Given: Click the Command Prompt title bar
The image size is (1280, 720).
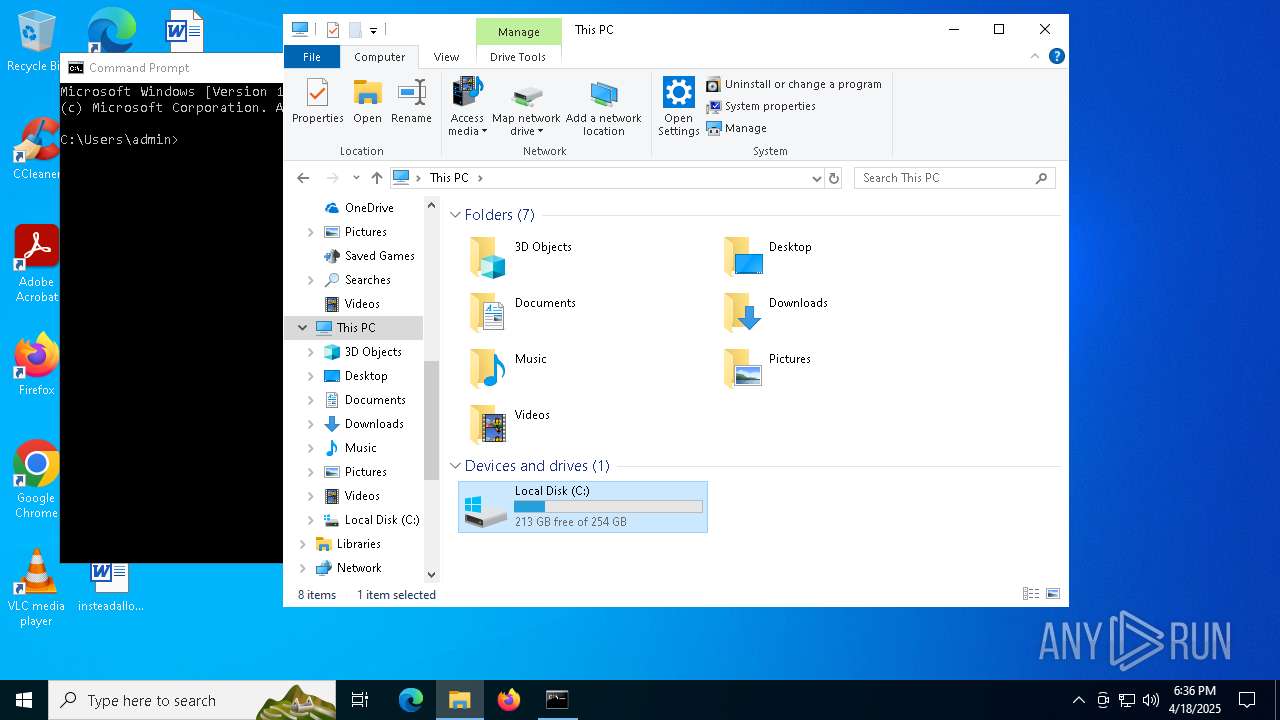Looking at the screenshot, I should click(x=172, y=68).
